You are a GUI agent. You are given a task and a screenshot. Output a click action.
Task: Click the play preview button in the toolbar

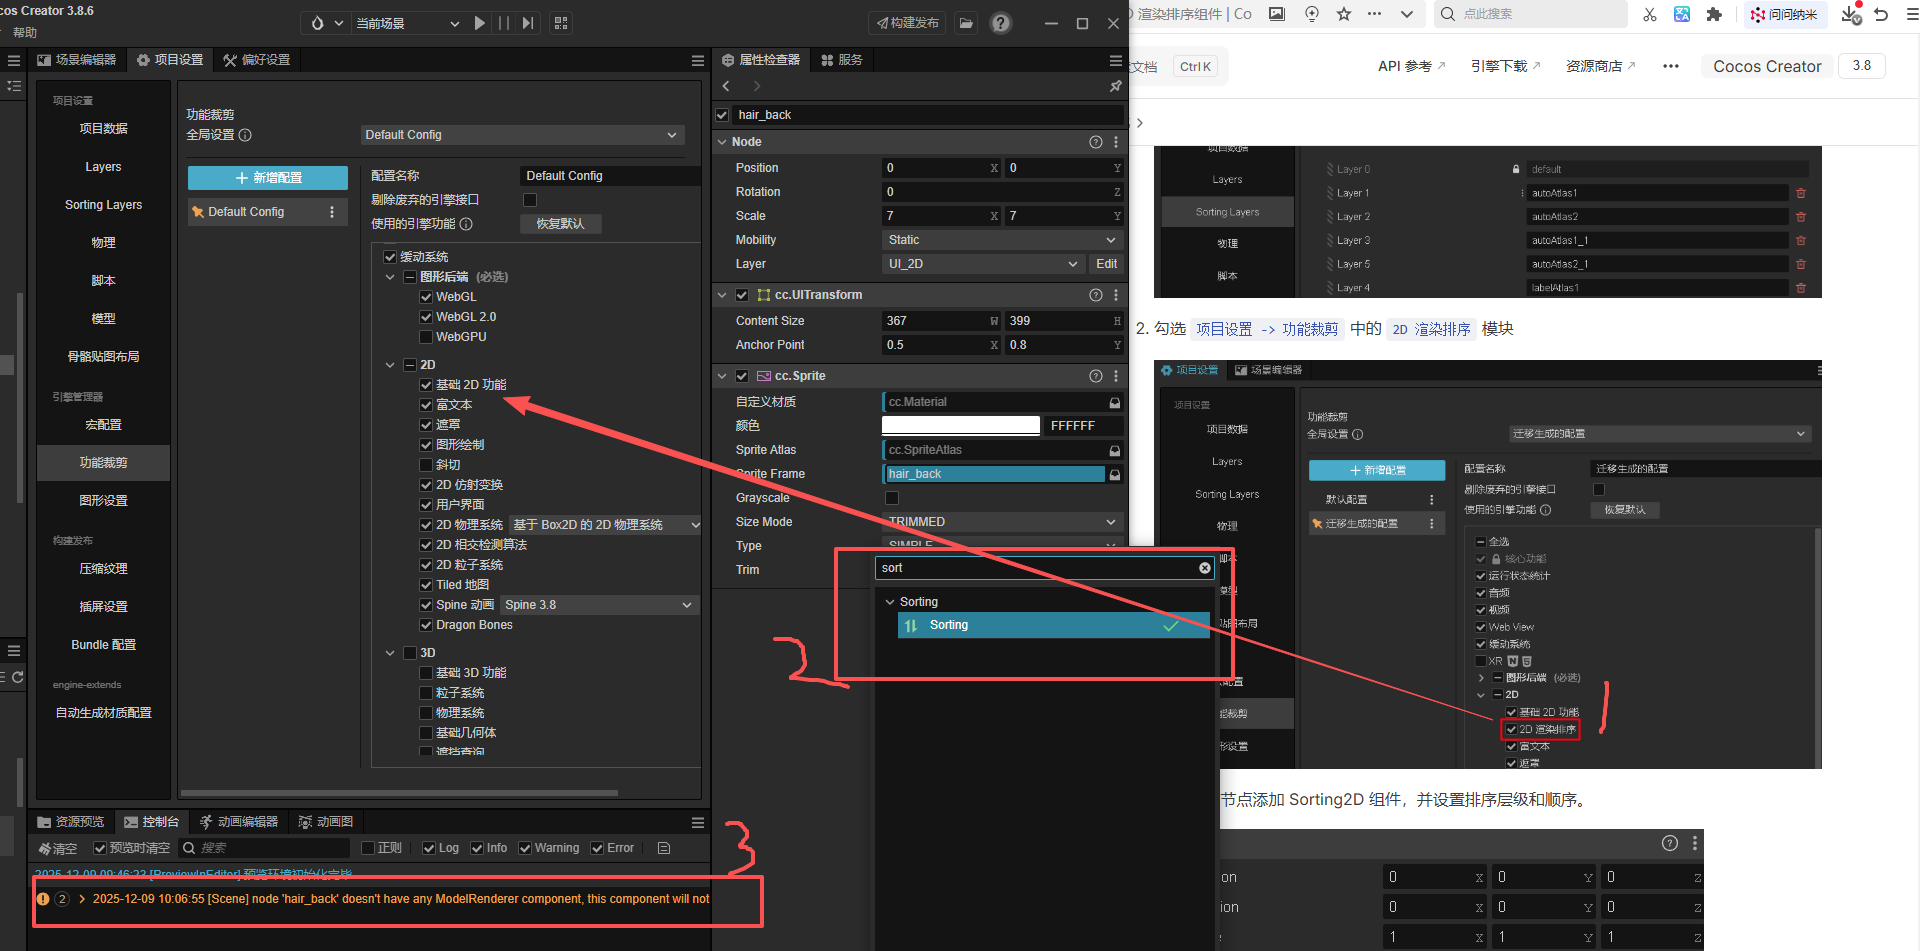pos(480,23)
